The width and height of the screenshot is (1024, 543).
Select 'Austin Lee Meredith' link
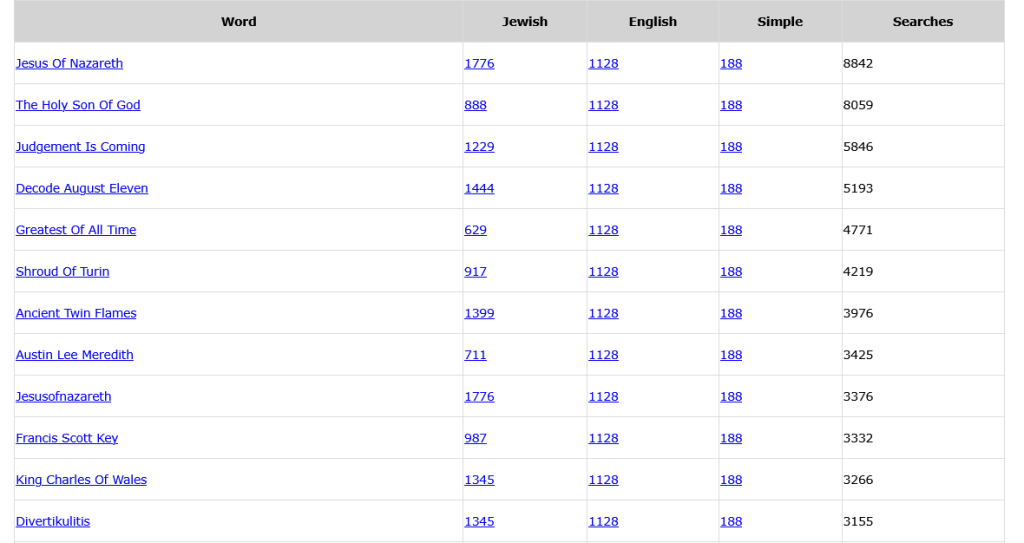[74, 355]
